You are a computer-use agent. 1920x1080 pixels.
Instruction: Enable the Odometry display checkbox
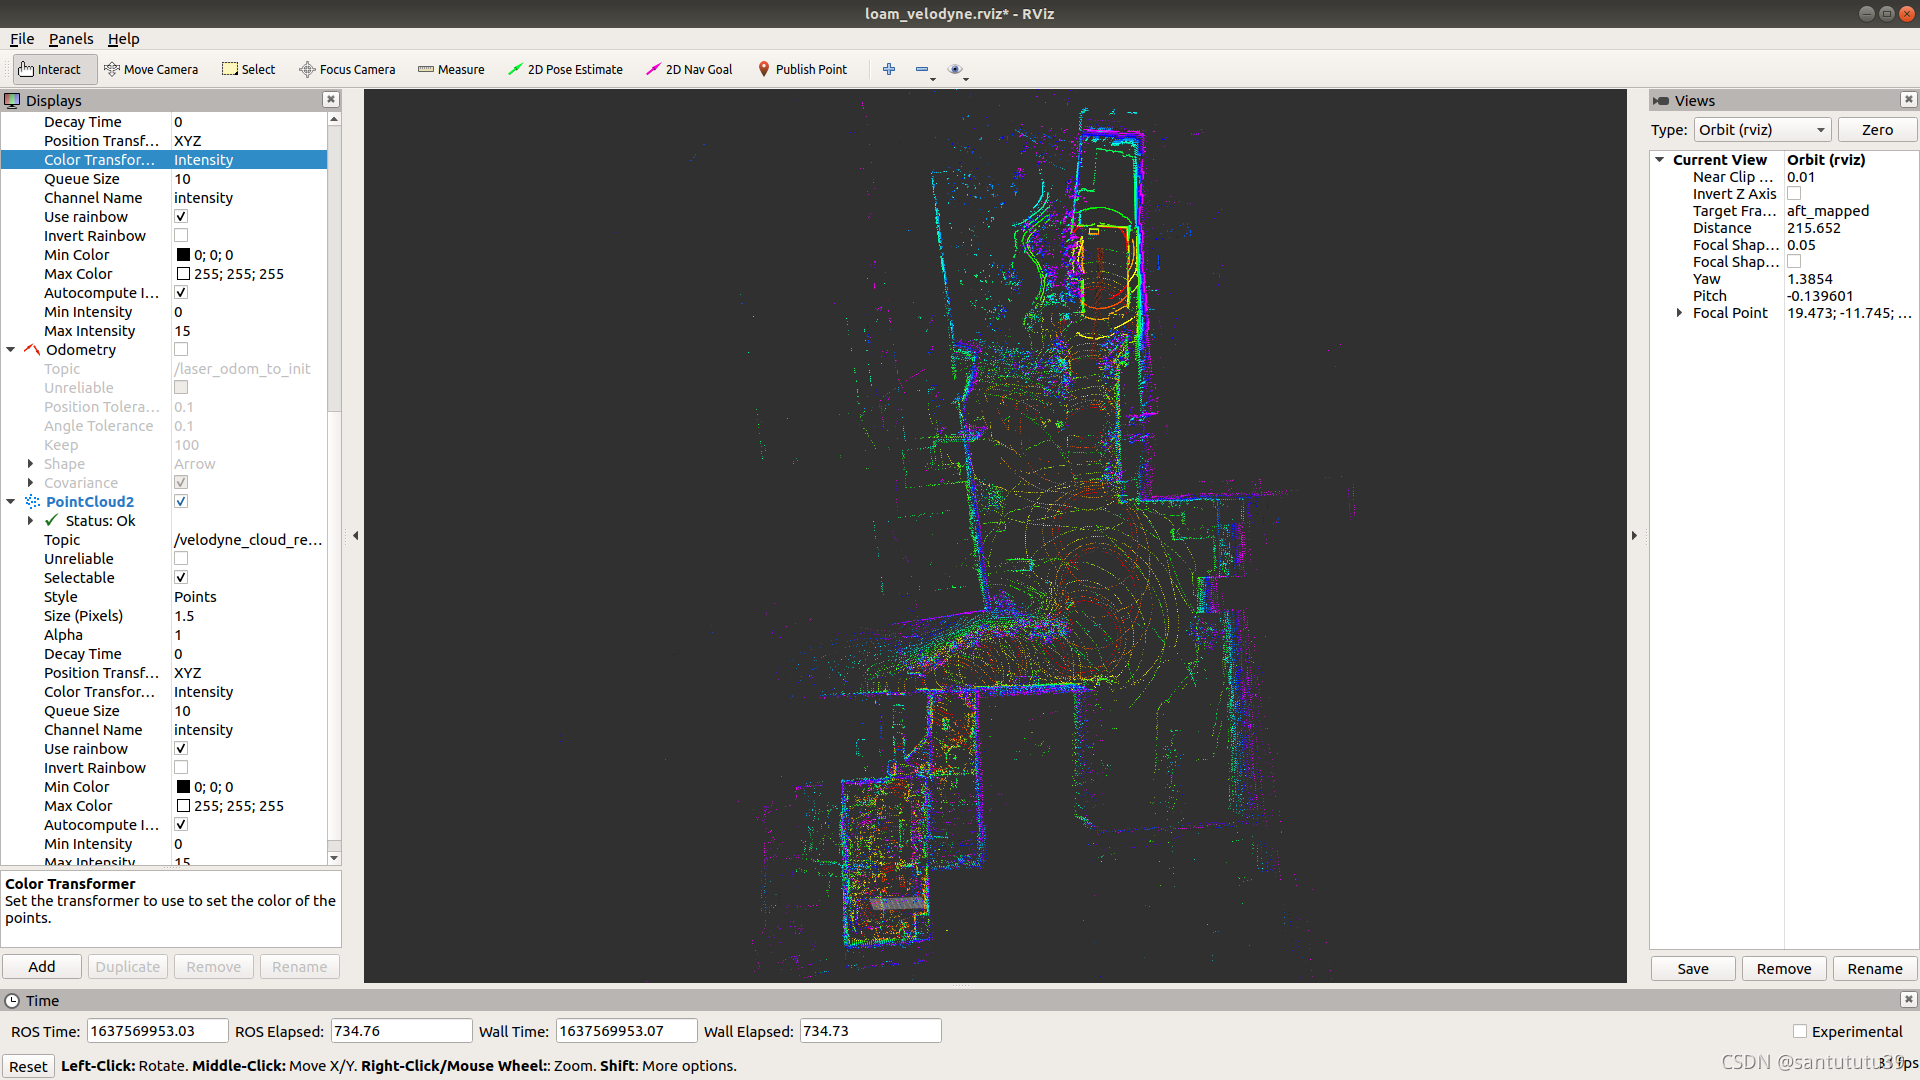click(x=181, y=350)
